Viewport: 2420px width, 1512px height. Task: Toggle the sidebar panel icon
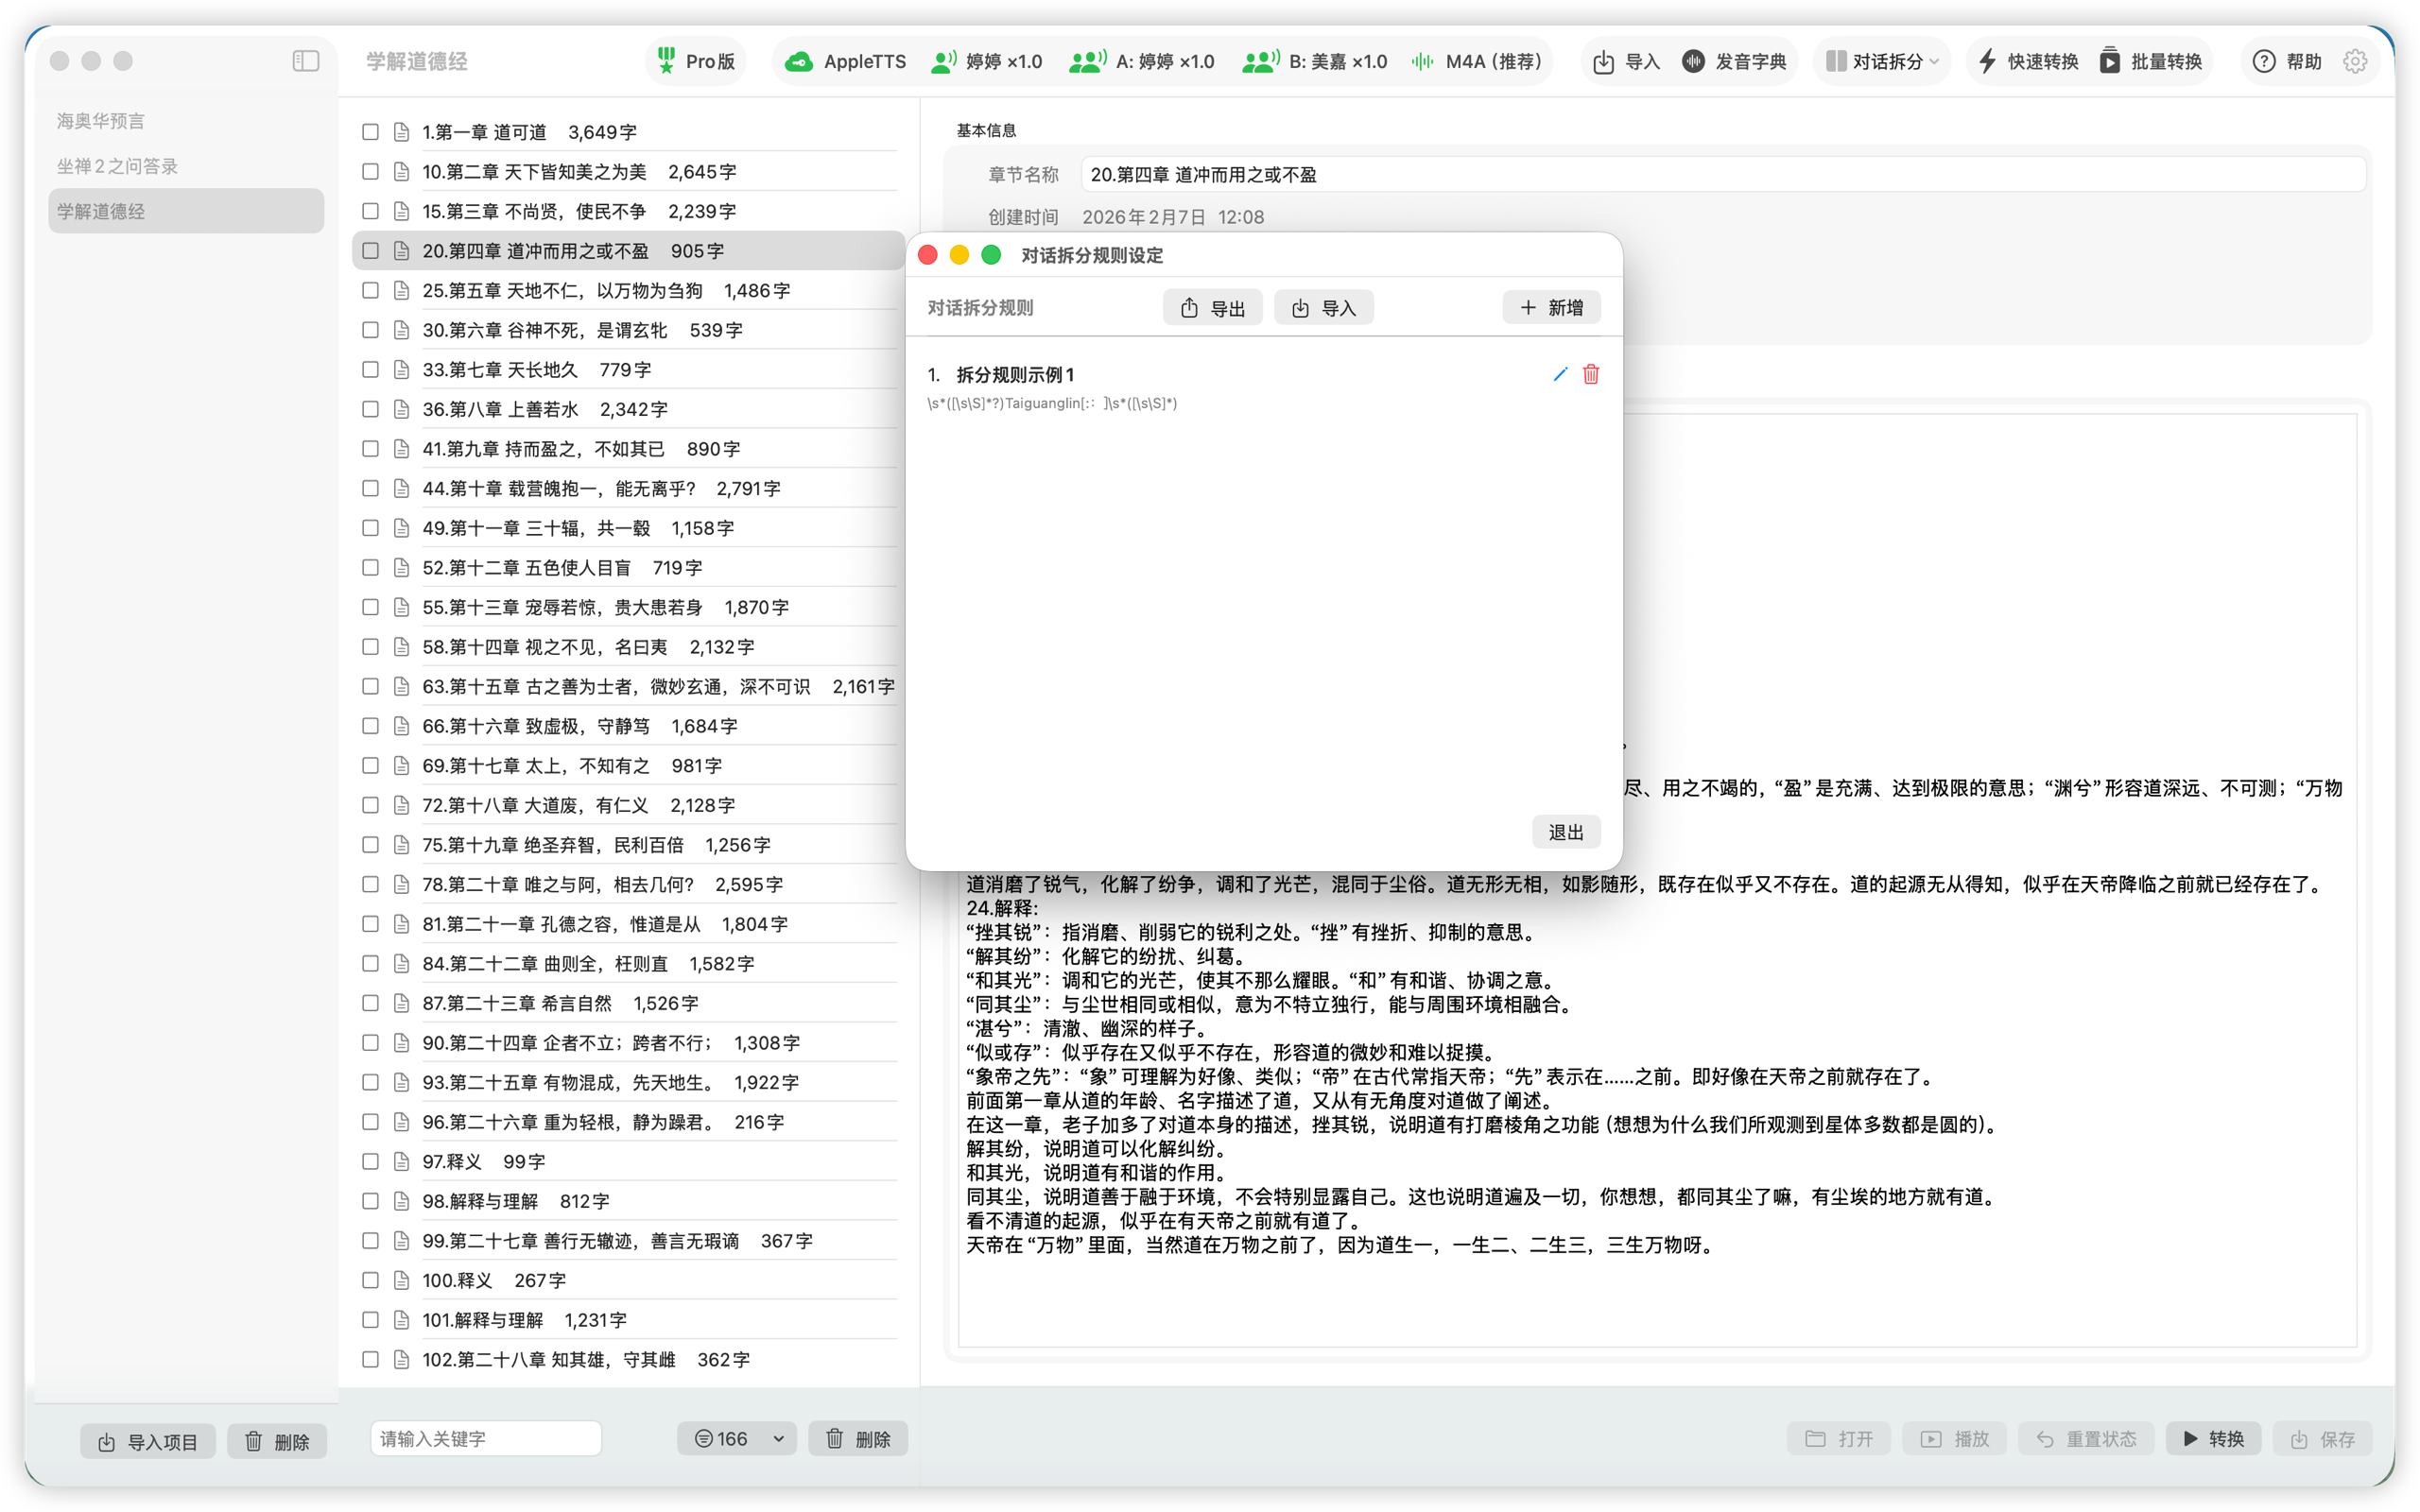[x=306, y=61]
